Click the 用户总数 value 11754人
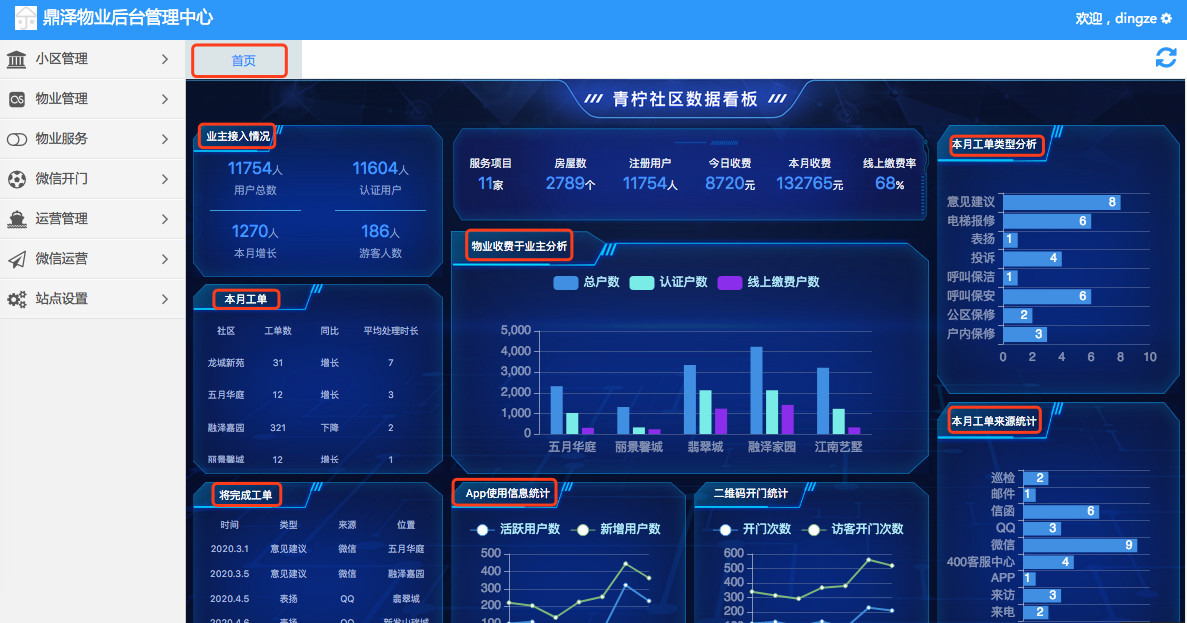Viewport: 1187px width, 623px height. click(x=255, y=169)
